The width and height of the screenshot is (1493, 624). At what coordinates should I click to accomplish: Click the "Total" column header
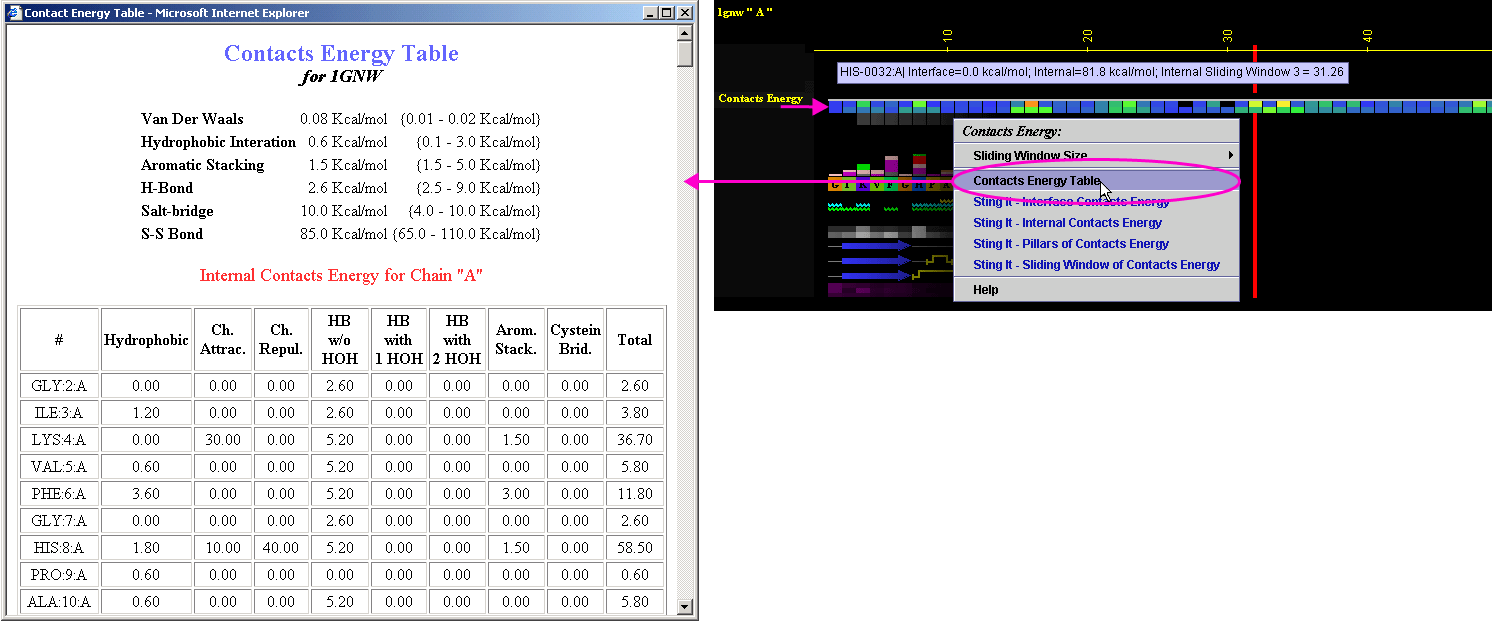coord(635,340)
